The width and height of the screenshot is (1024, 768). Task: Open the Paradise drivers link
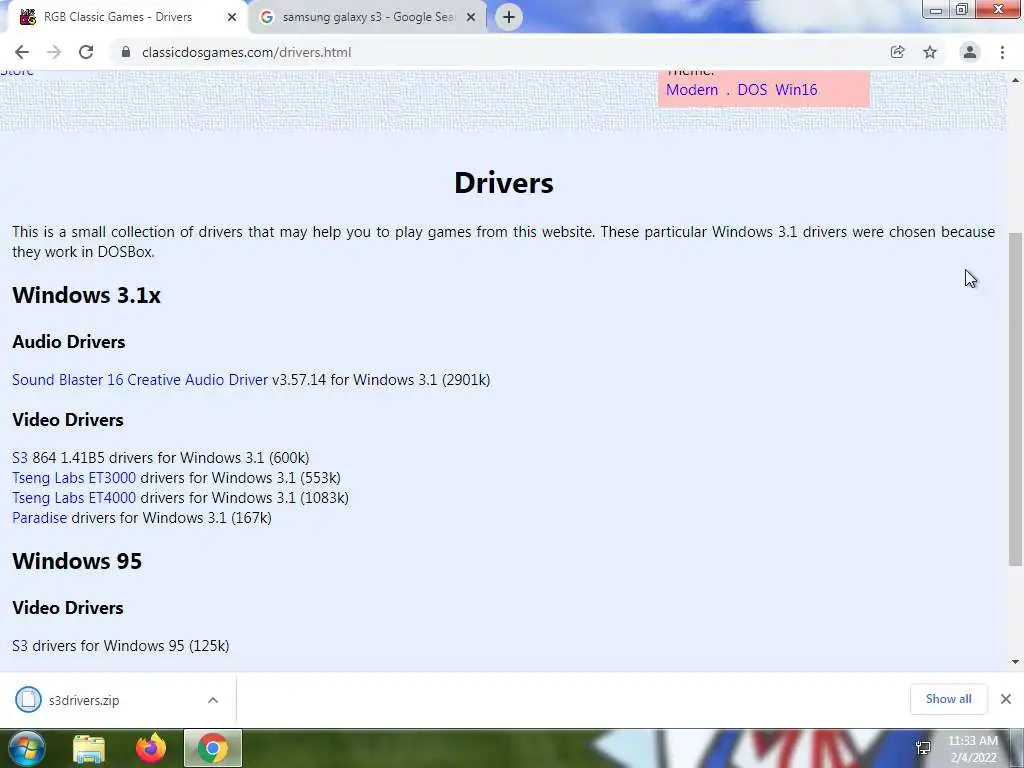tap(39, 518)
